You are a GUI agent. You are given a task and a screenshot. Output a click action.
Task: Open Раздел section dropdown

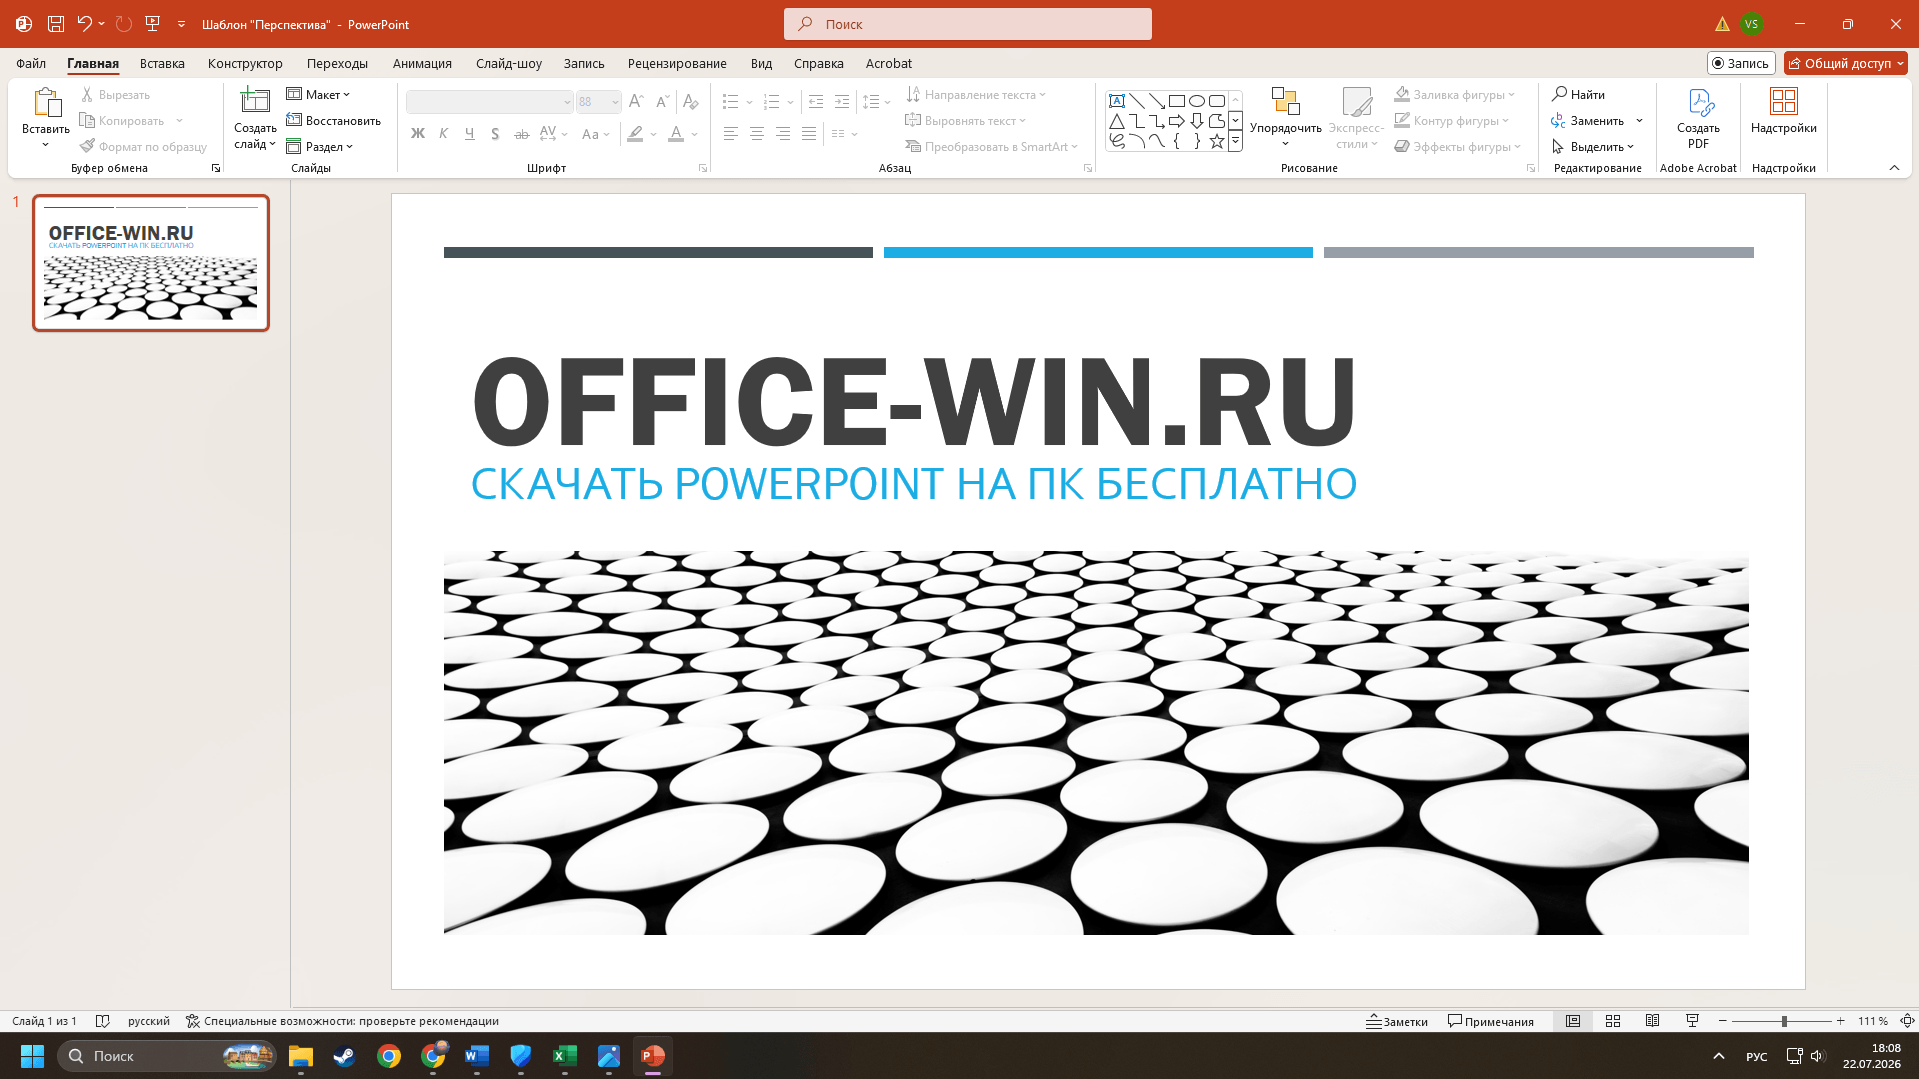(x=320, y=147)
